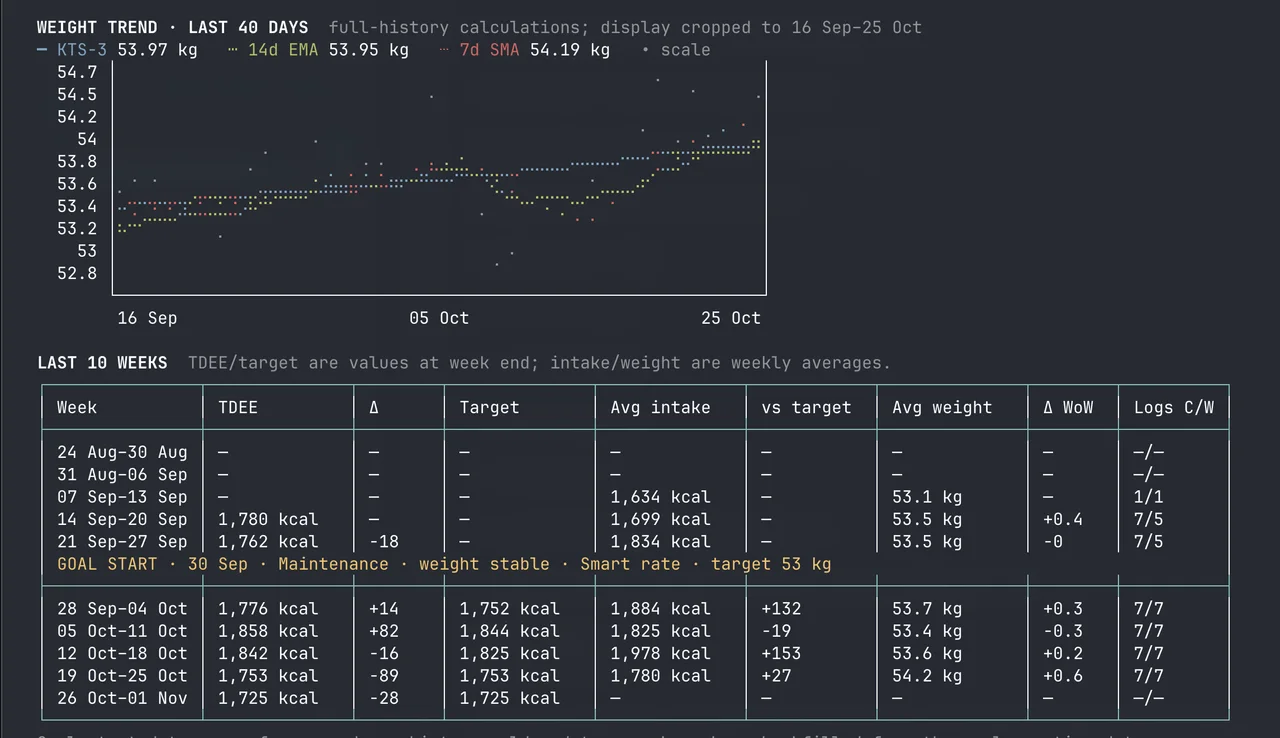Screen dimensions: 1280x738
Task: Click vs target value +153
Action: click(x=782, y=653)
